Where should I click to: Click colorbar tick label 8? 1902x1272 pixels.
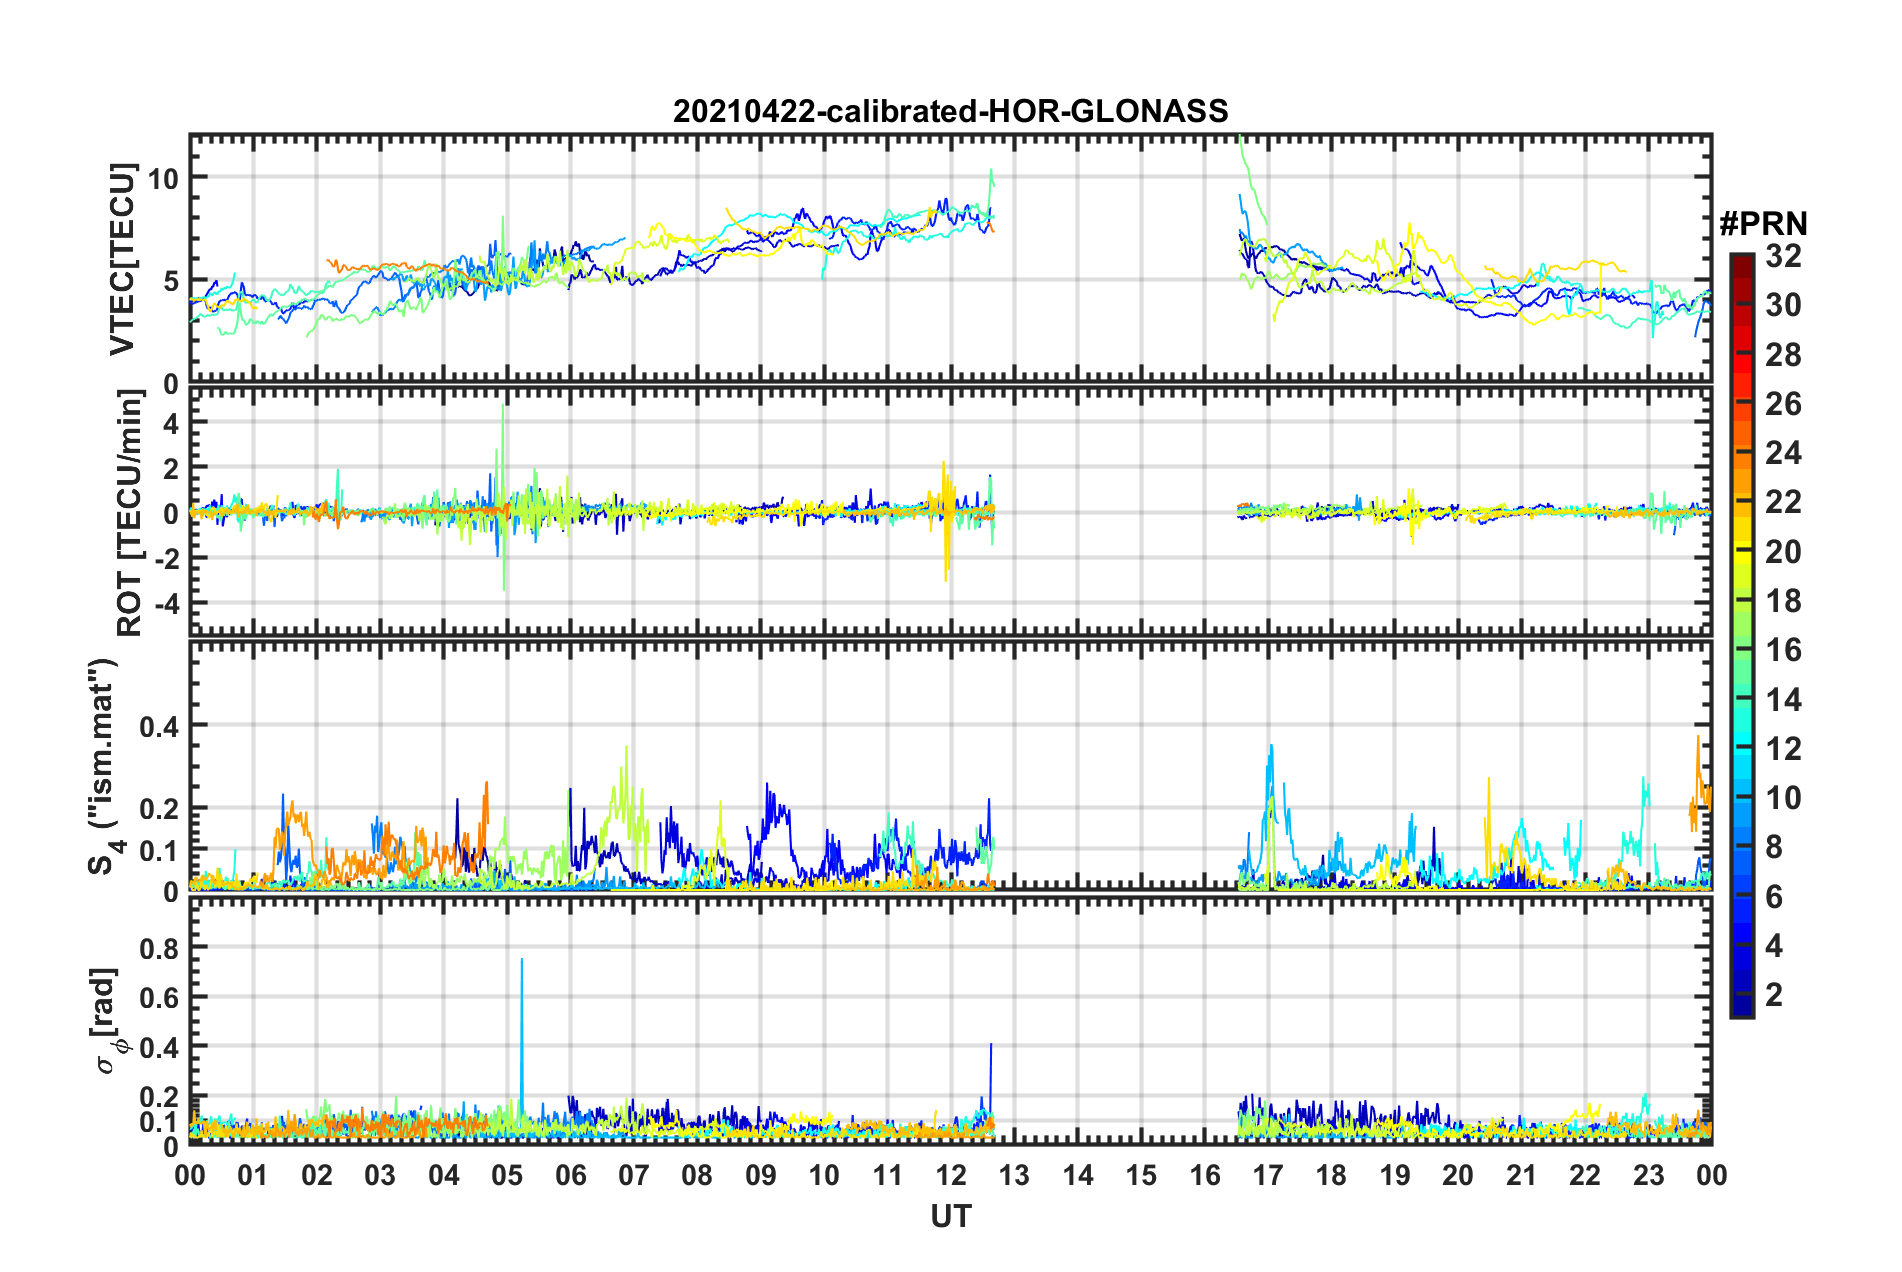click(x=1774, y=847)
